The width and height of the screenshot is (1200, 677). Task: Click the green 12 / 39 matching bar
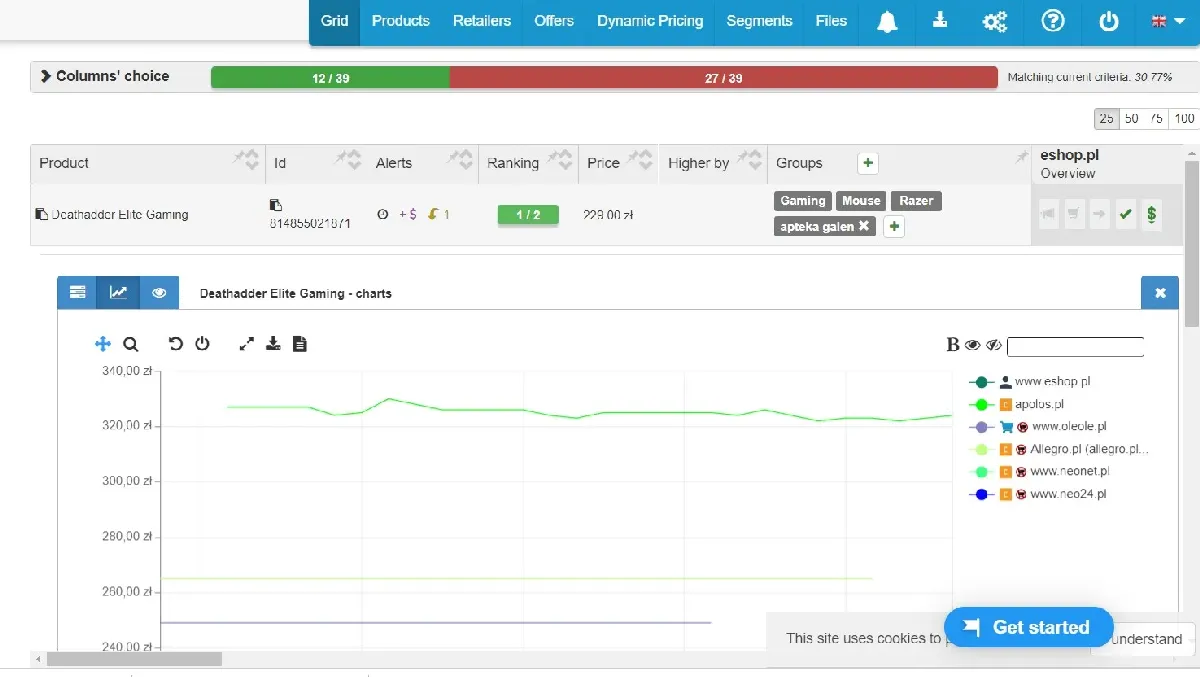pyautogui.click(x=330, y=78)
